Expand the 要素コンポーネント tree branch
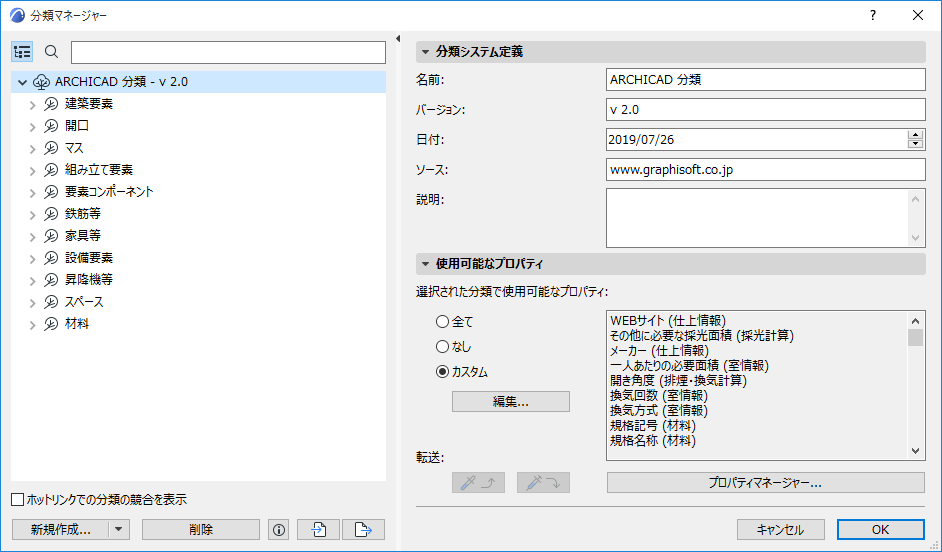The image size is (942, 552). click(x=33, y=193)
